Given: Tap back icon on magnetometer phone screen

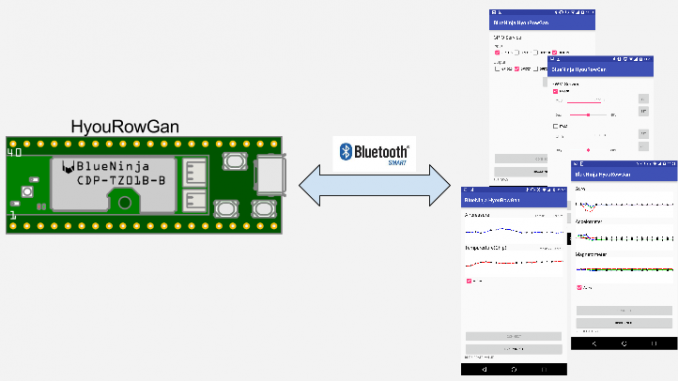Looking at the screenshot, I should [594, 343].
